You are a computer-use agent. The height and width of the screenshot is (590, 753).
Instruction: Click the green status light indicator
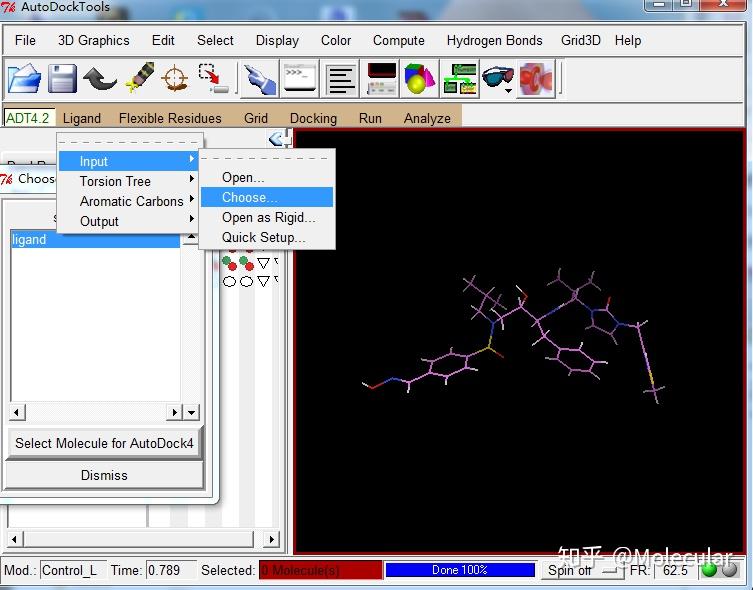[x=710, y=570]
